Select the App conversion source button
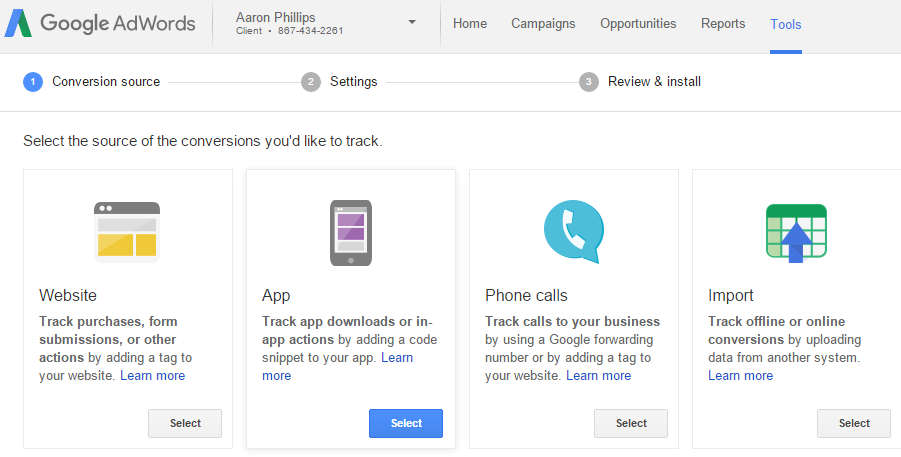This screenshot has height=457, width=901. point(406,423)
